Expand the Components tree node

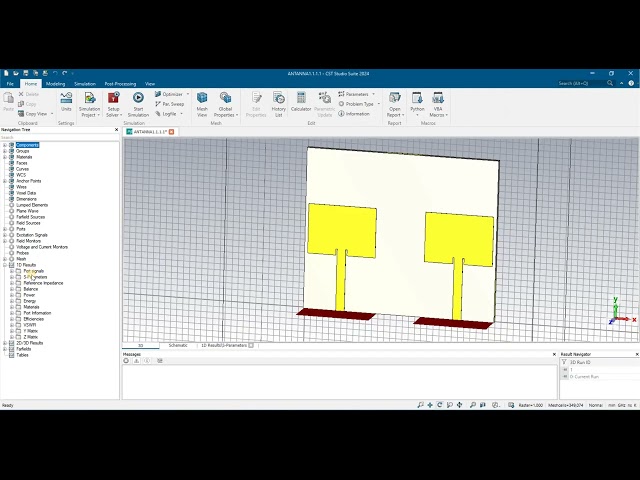(x=5, y=145)
